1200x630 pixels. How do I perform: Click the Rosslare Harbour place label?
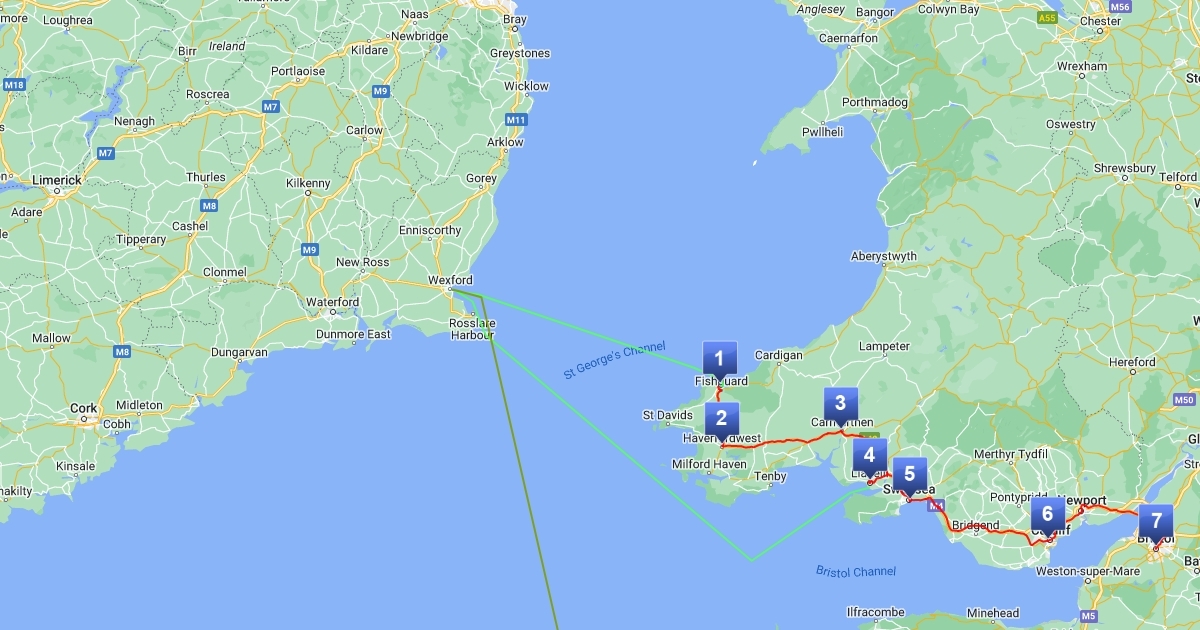[473, 329]
